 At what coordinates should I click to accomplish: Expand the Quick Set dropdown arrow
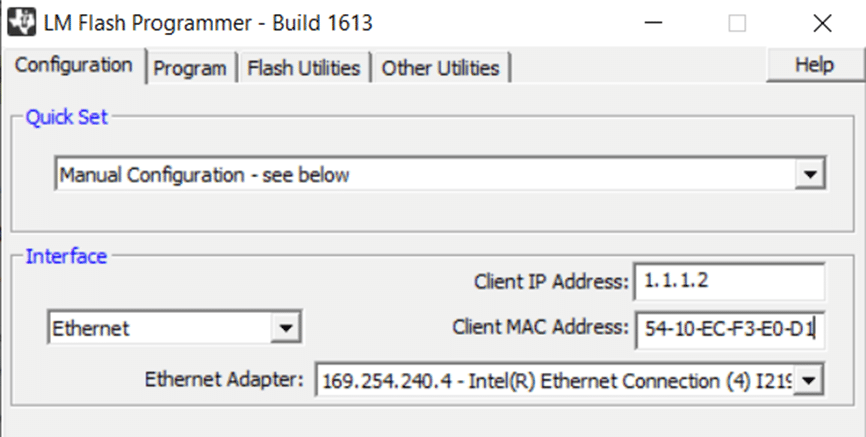coord(810,175)
